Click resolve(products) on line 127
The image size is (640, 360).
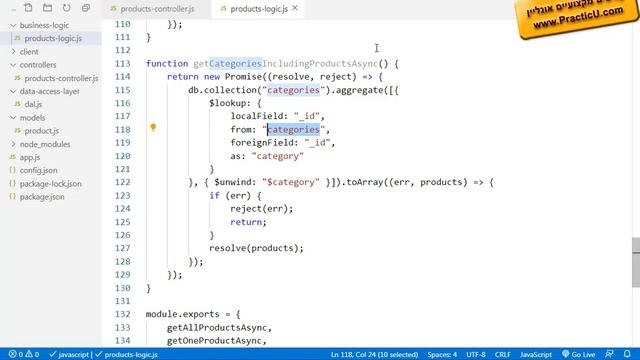253,248
